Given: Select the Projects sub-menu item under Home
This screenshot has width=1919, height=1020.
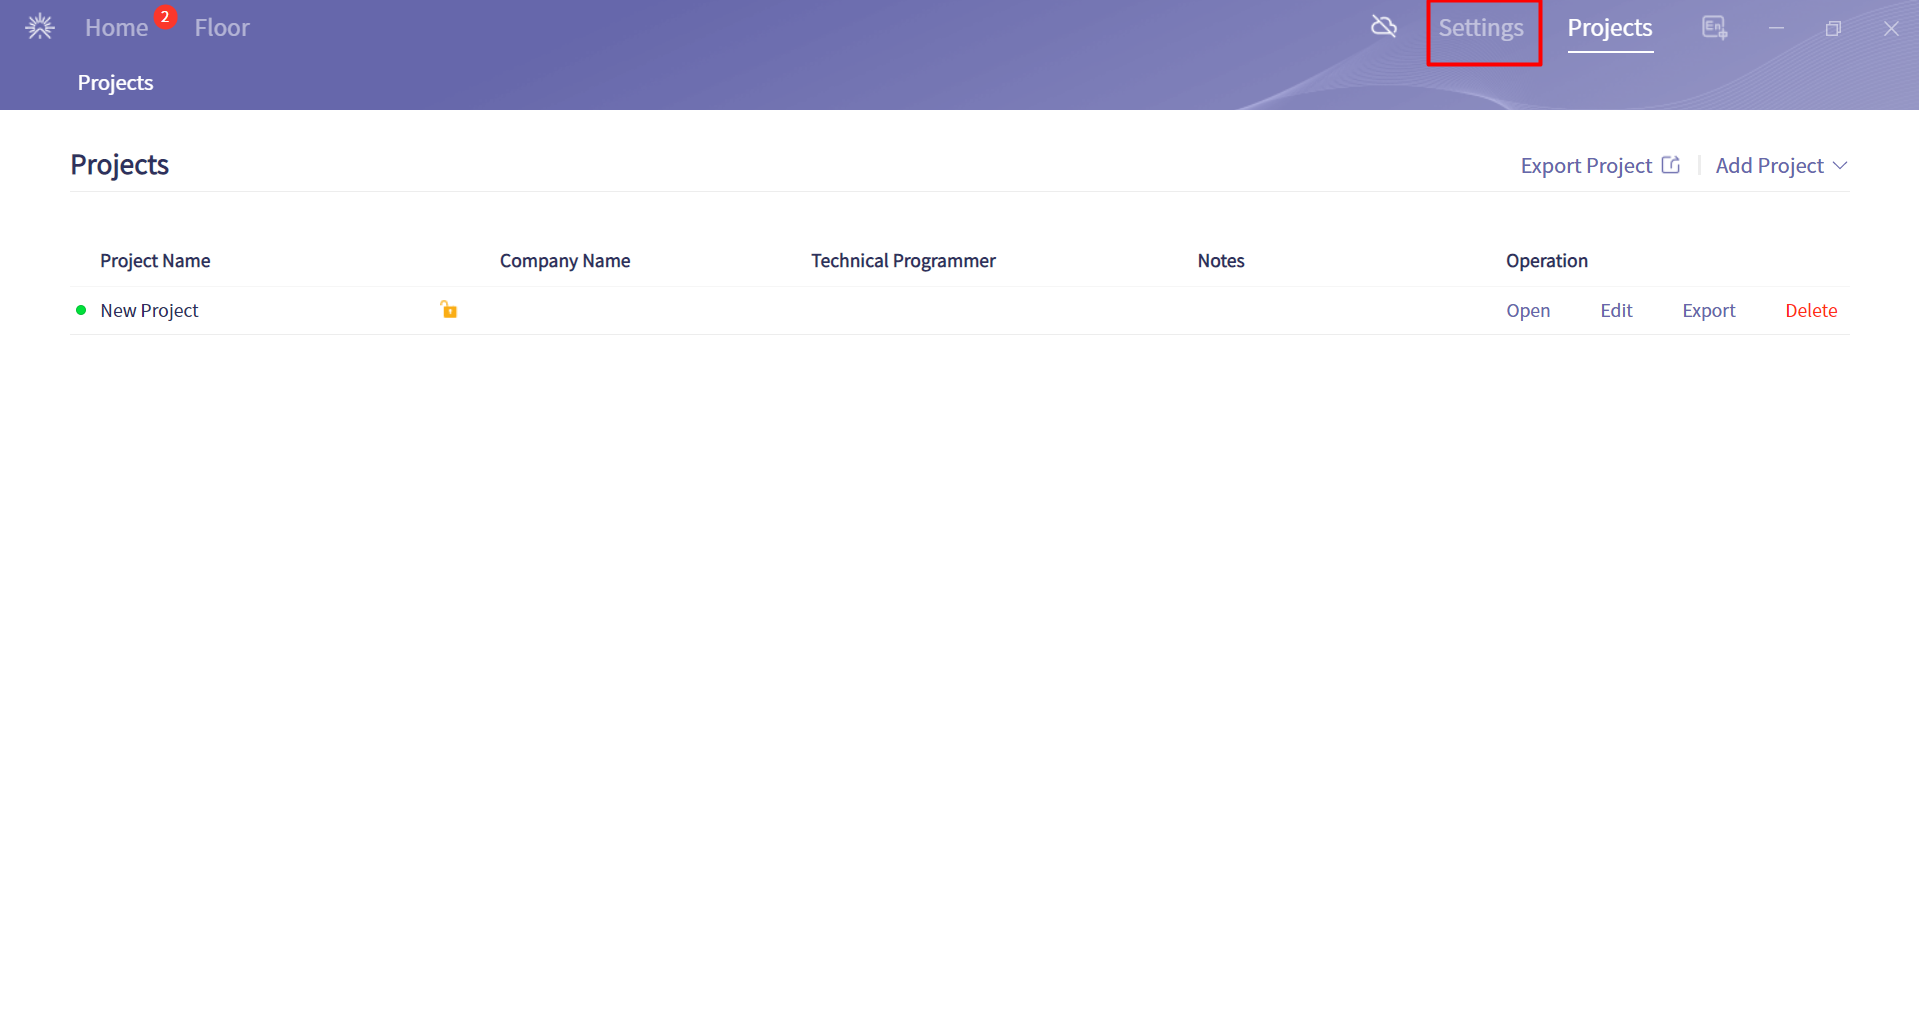Looking at the screenshot, I should 115,83.
